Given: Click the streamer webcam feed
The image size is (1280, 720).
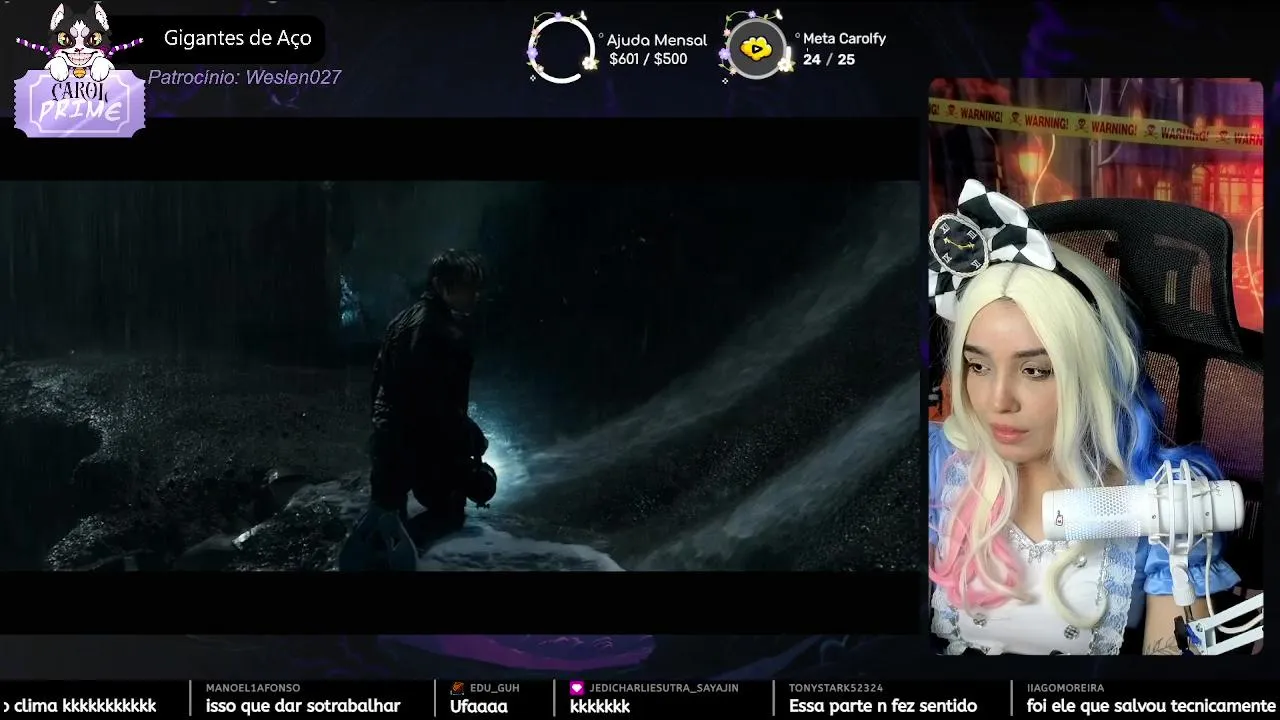Looking at the screenshot, I should 1096,366.
